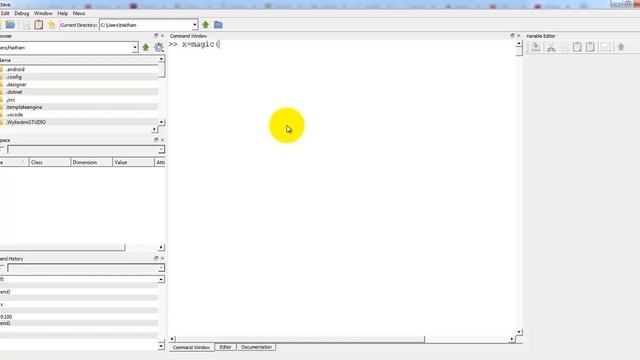Expand the Command History filter dropdown
Image resolution: width=640 pixels, height=360 pixels.
tap(161, 268)
